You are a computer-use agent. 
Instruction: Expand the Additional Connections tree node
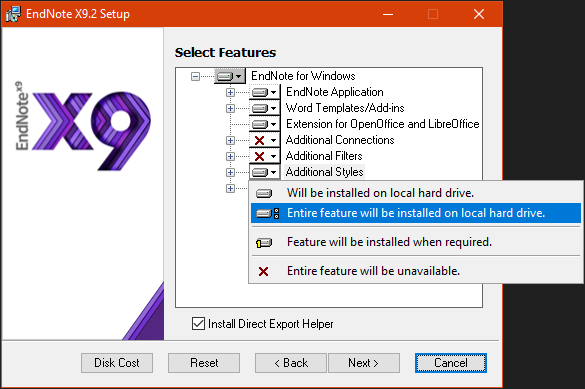[230, 141]
